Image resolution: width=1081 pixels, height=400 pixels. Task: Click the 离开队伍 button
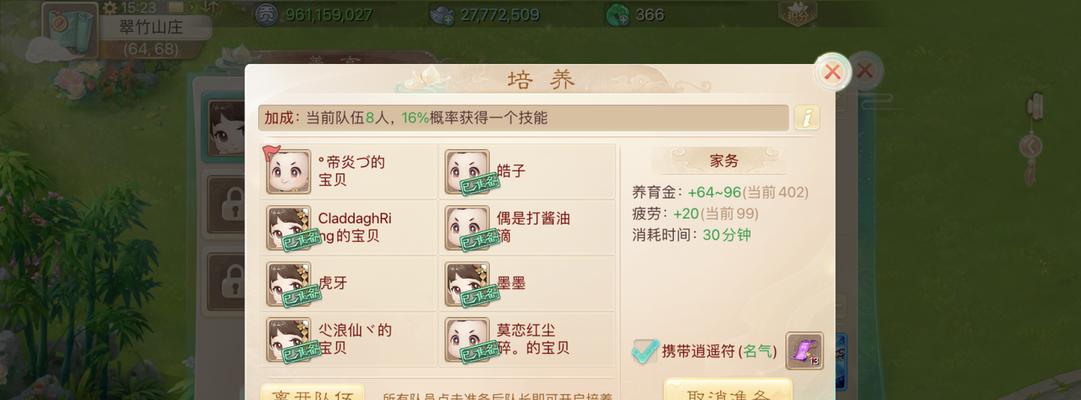[312, 393]
